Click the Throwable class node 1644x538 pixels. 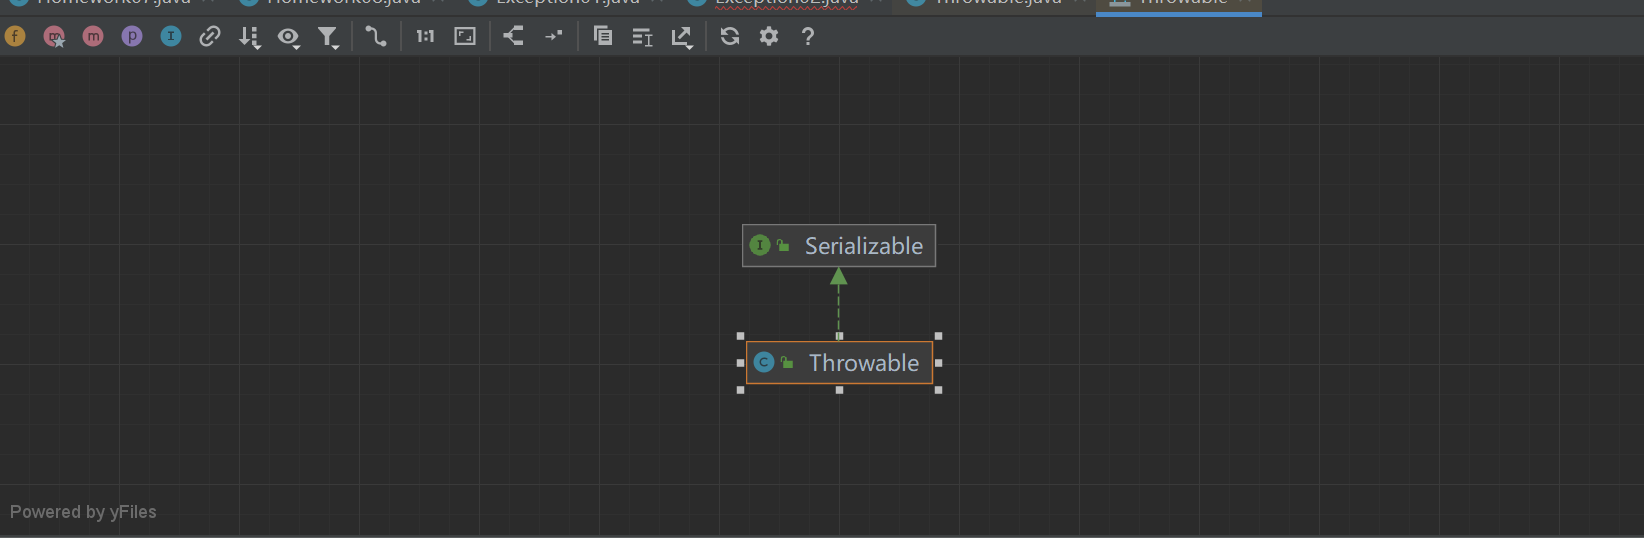(x=839, y=363)
